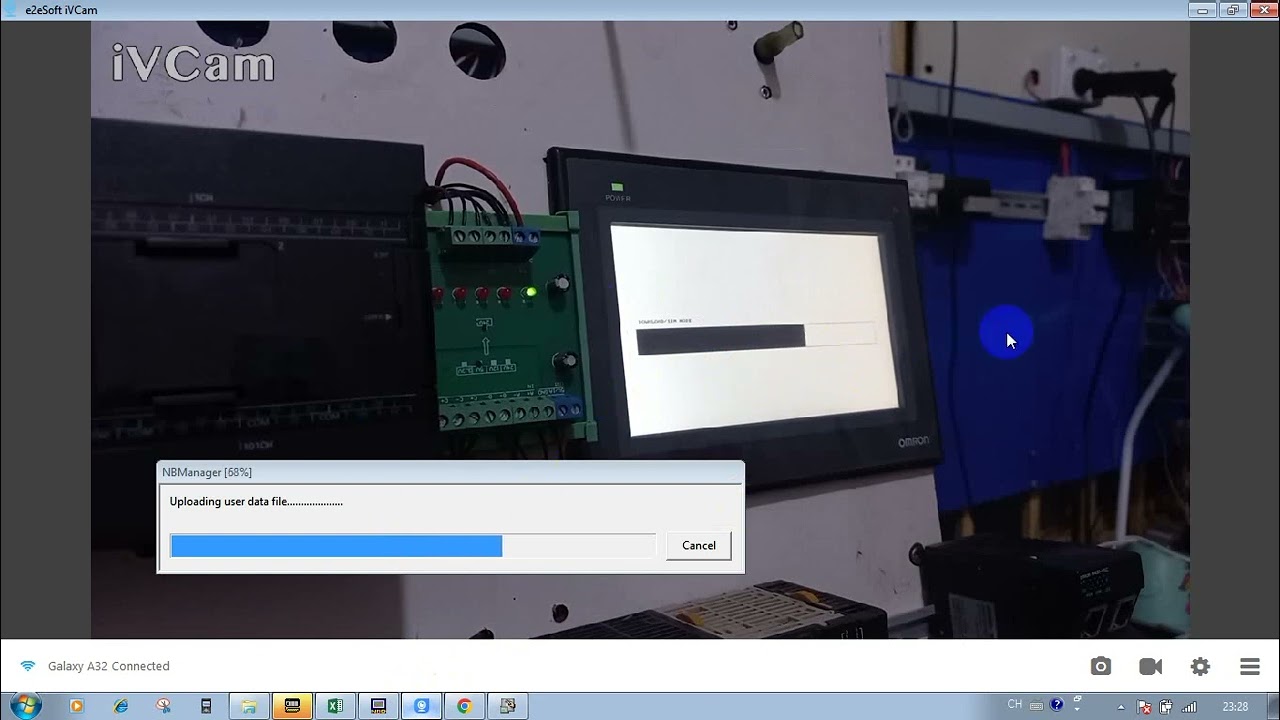Click the Uploading user data file message

pyautogui.click(x=256, y=502)
